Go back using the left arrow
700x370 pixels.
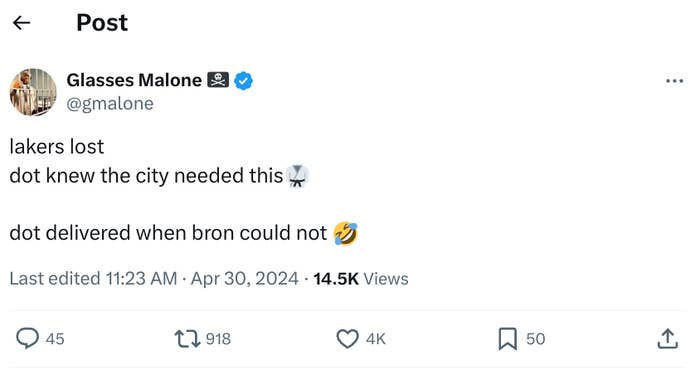[21, 23]
